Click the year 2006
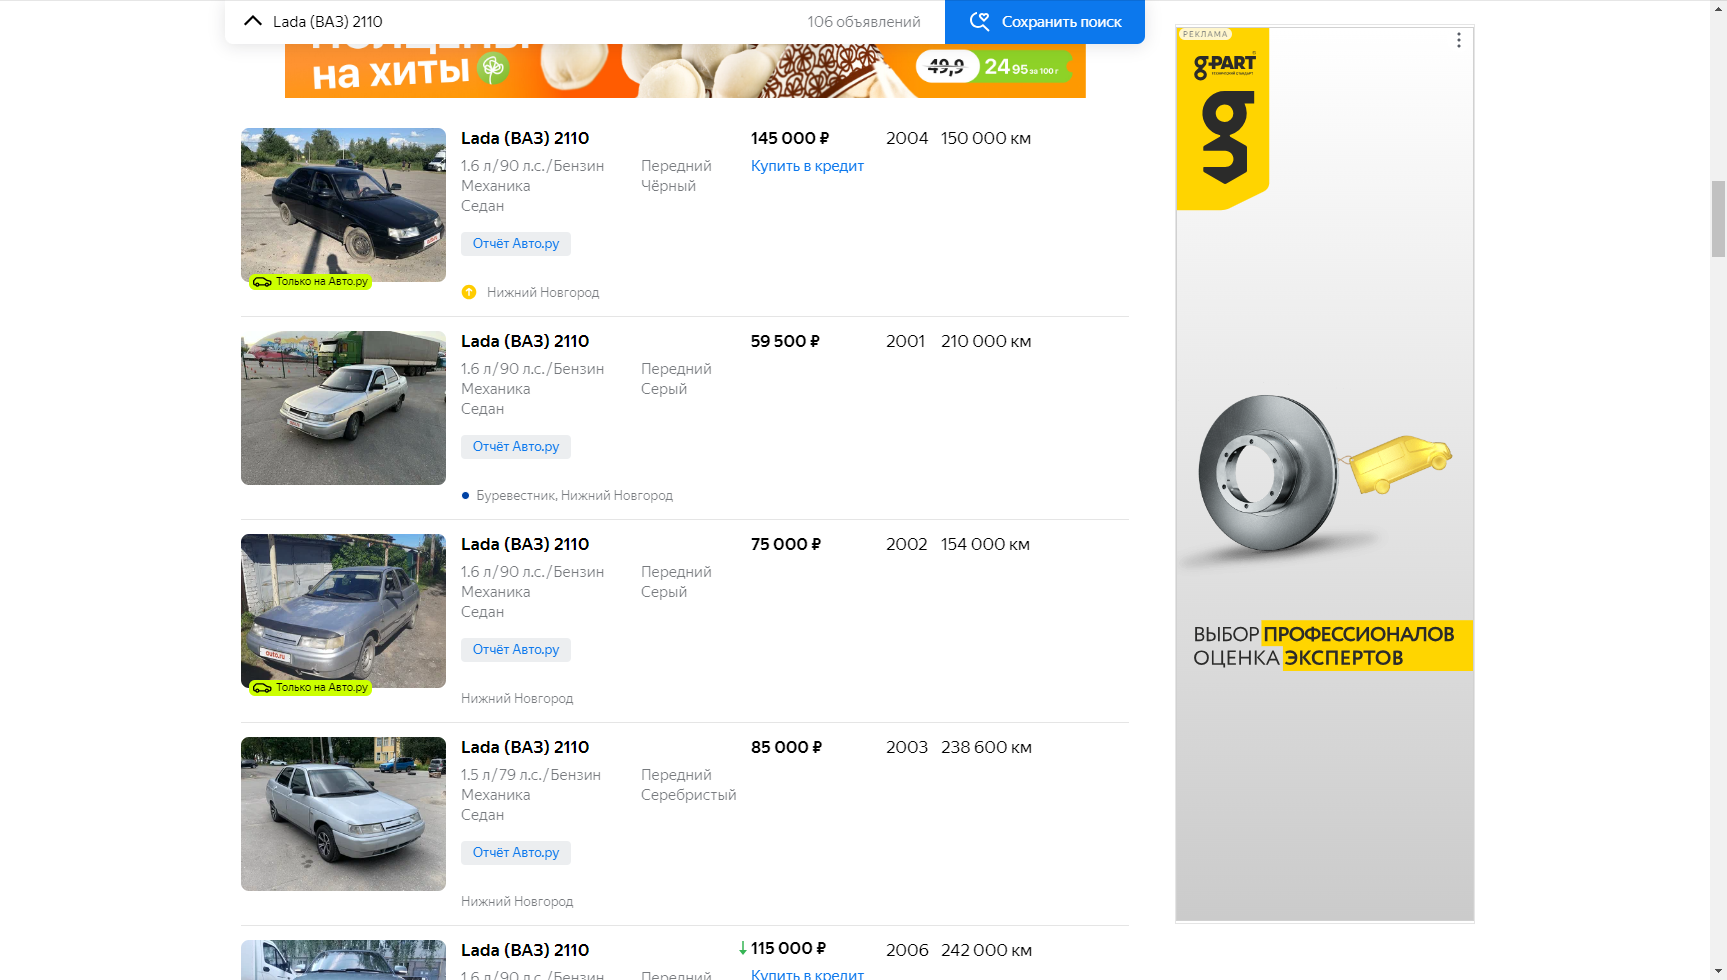Image resolution: width=1727 pixels, height=980 pixels. [907, 950]
